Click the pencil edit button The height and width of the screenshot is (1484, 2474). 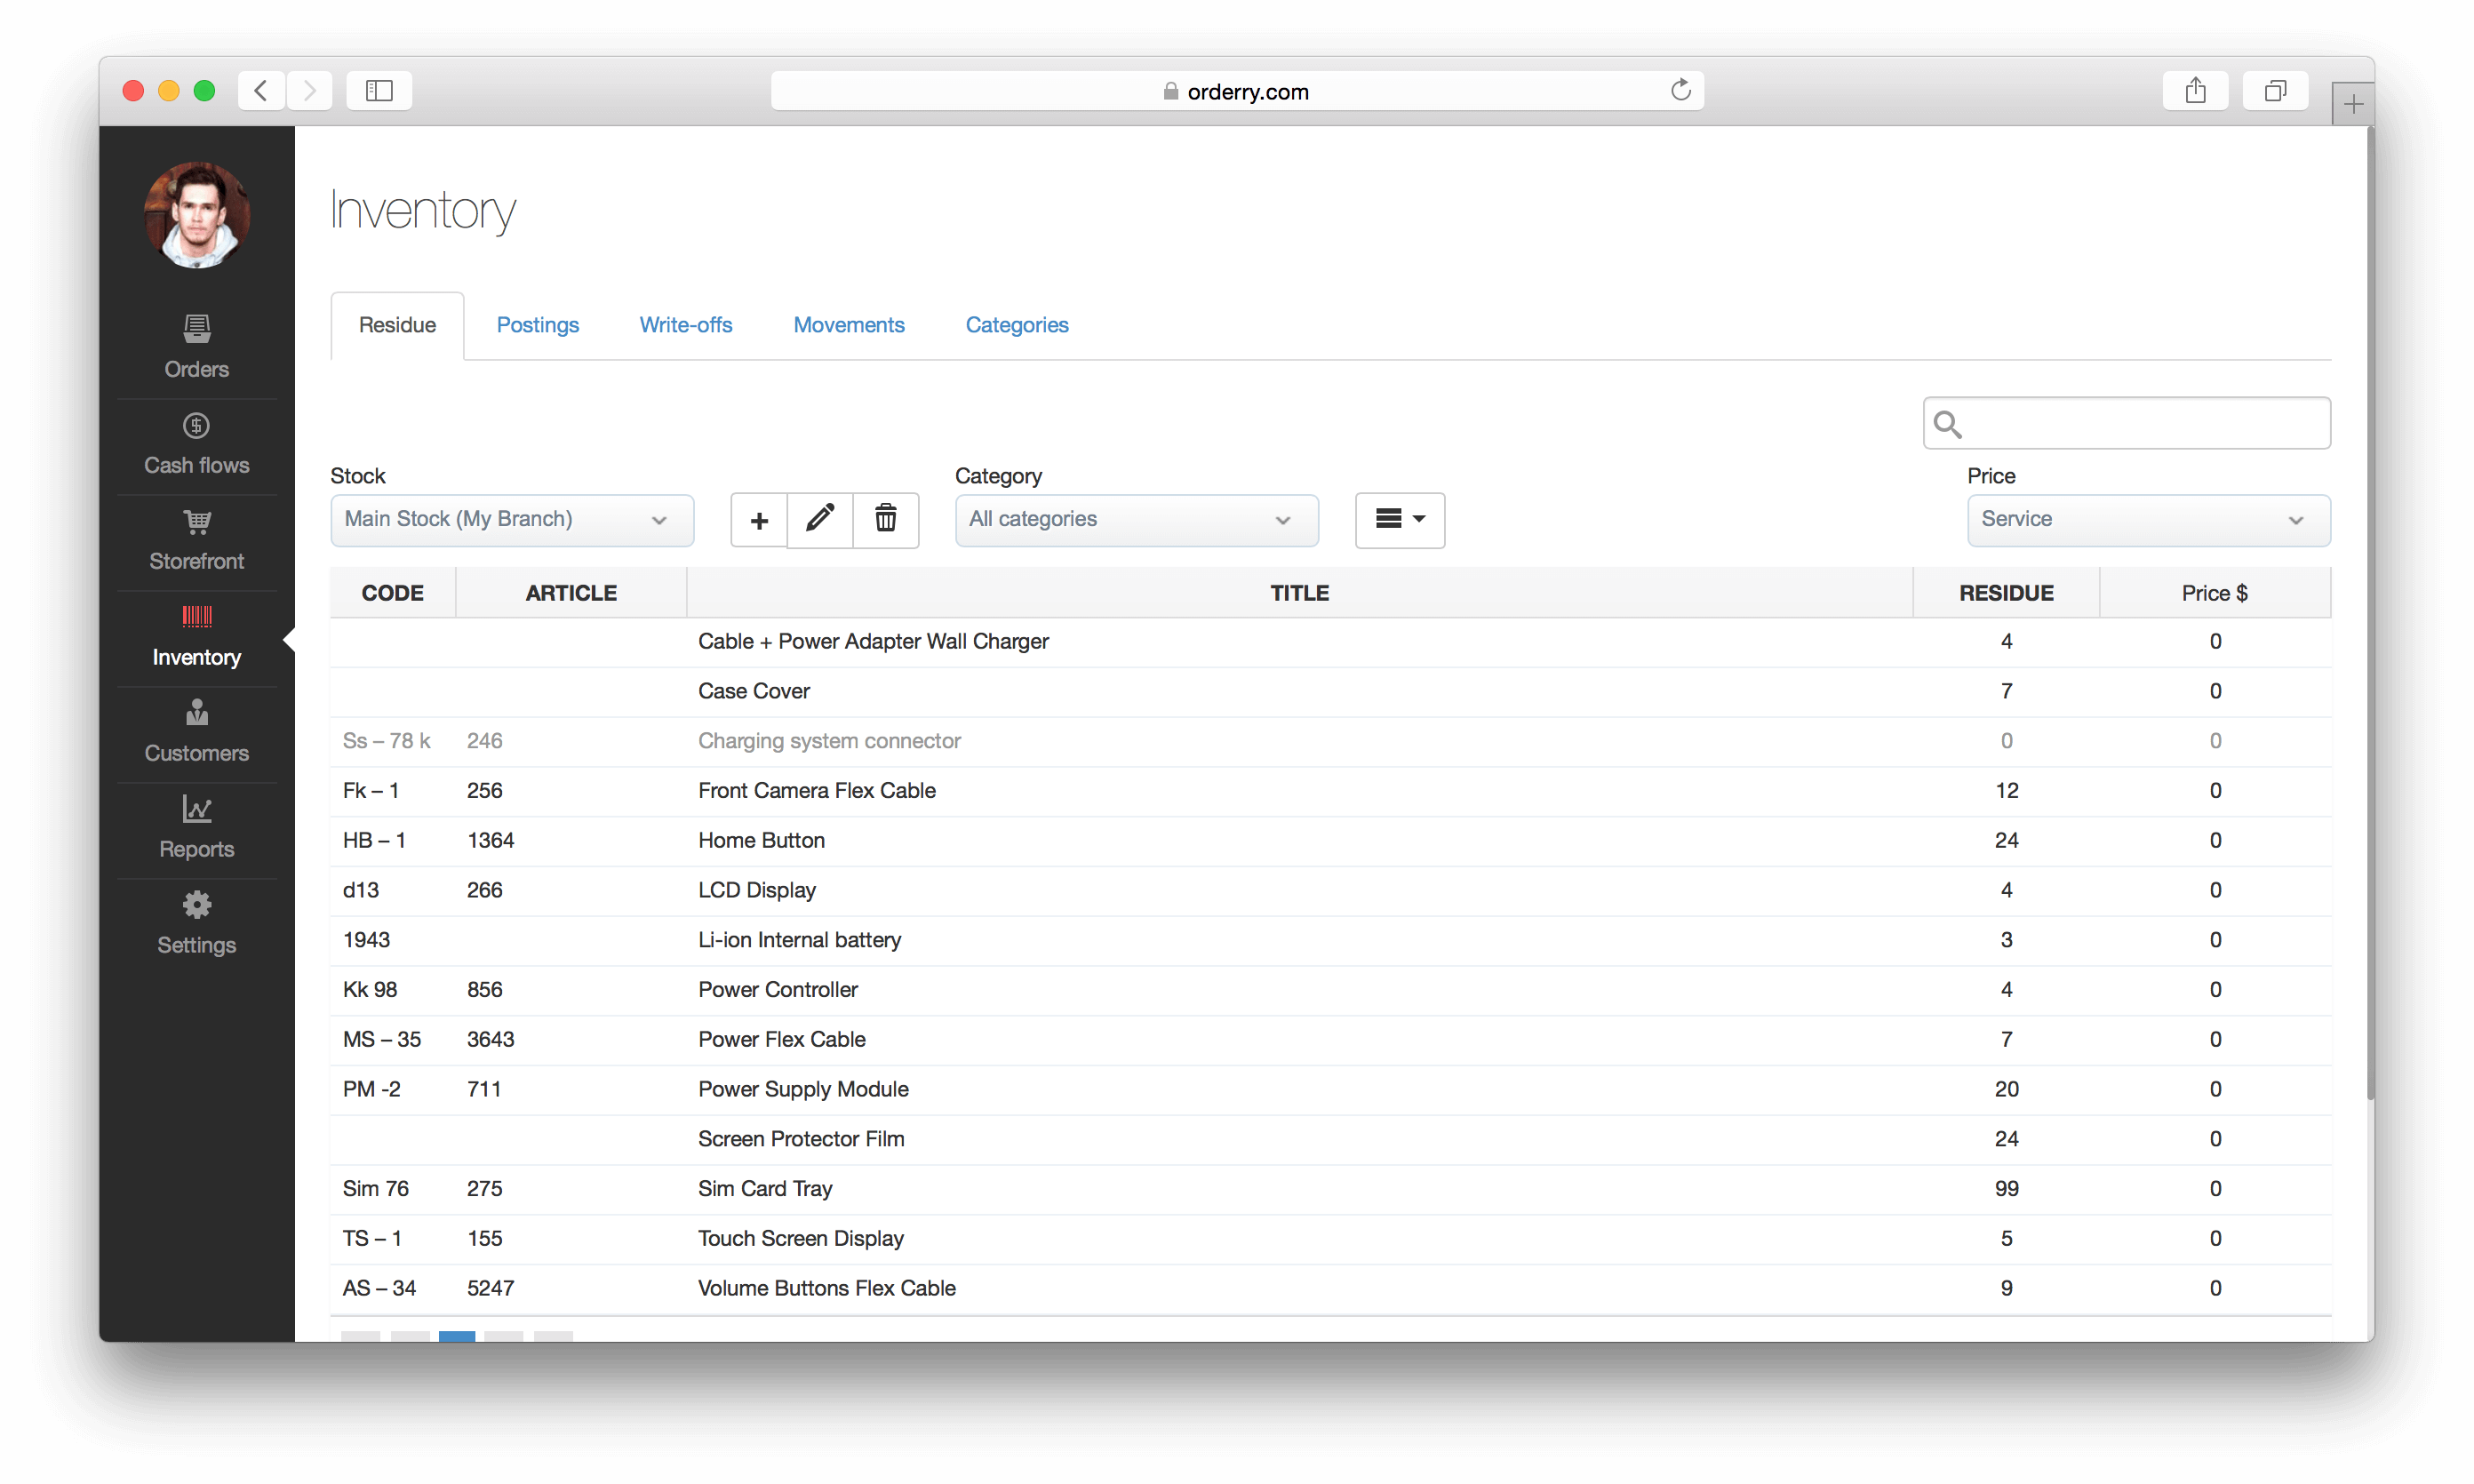[x=820, y=520]
